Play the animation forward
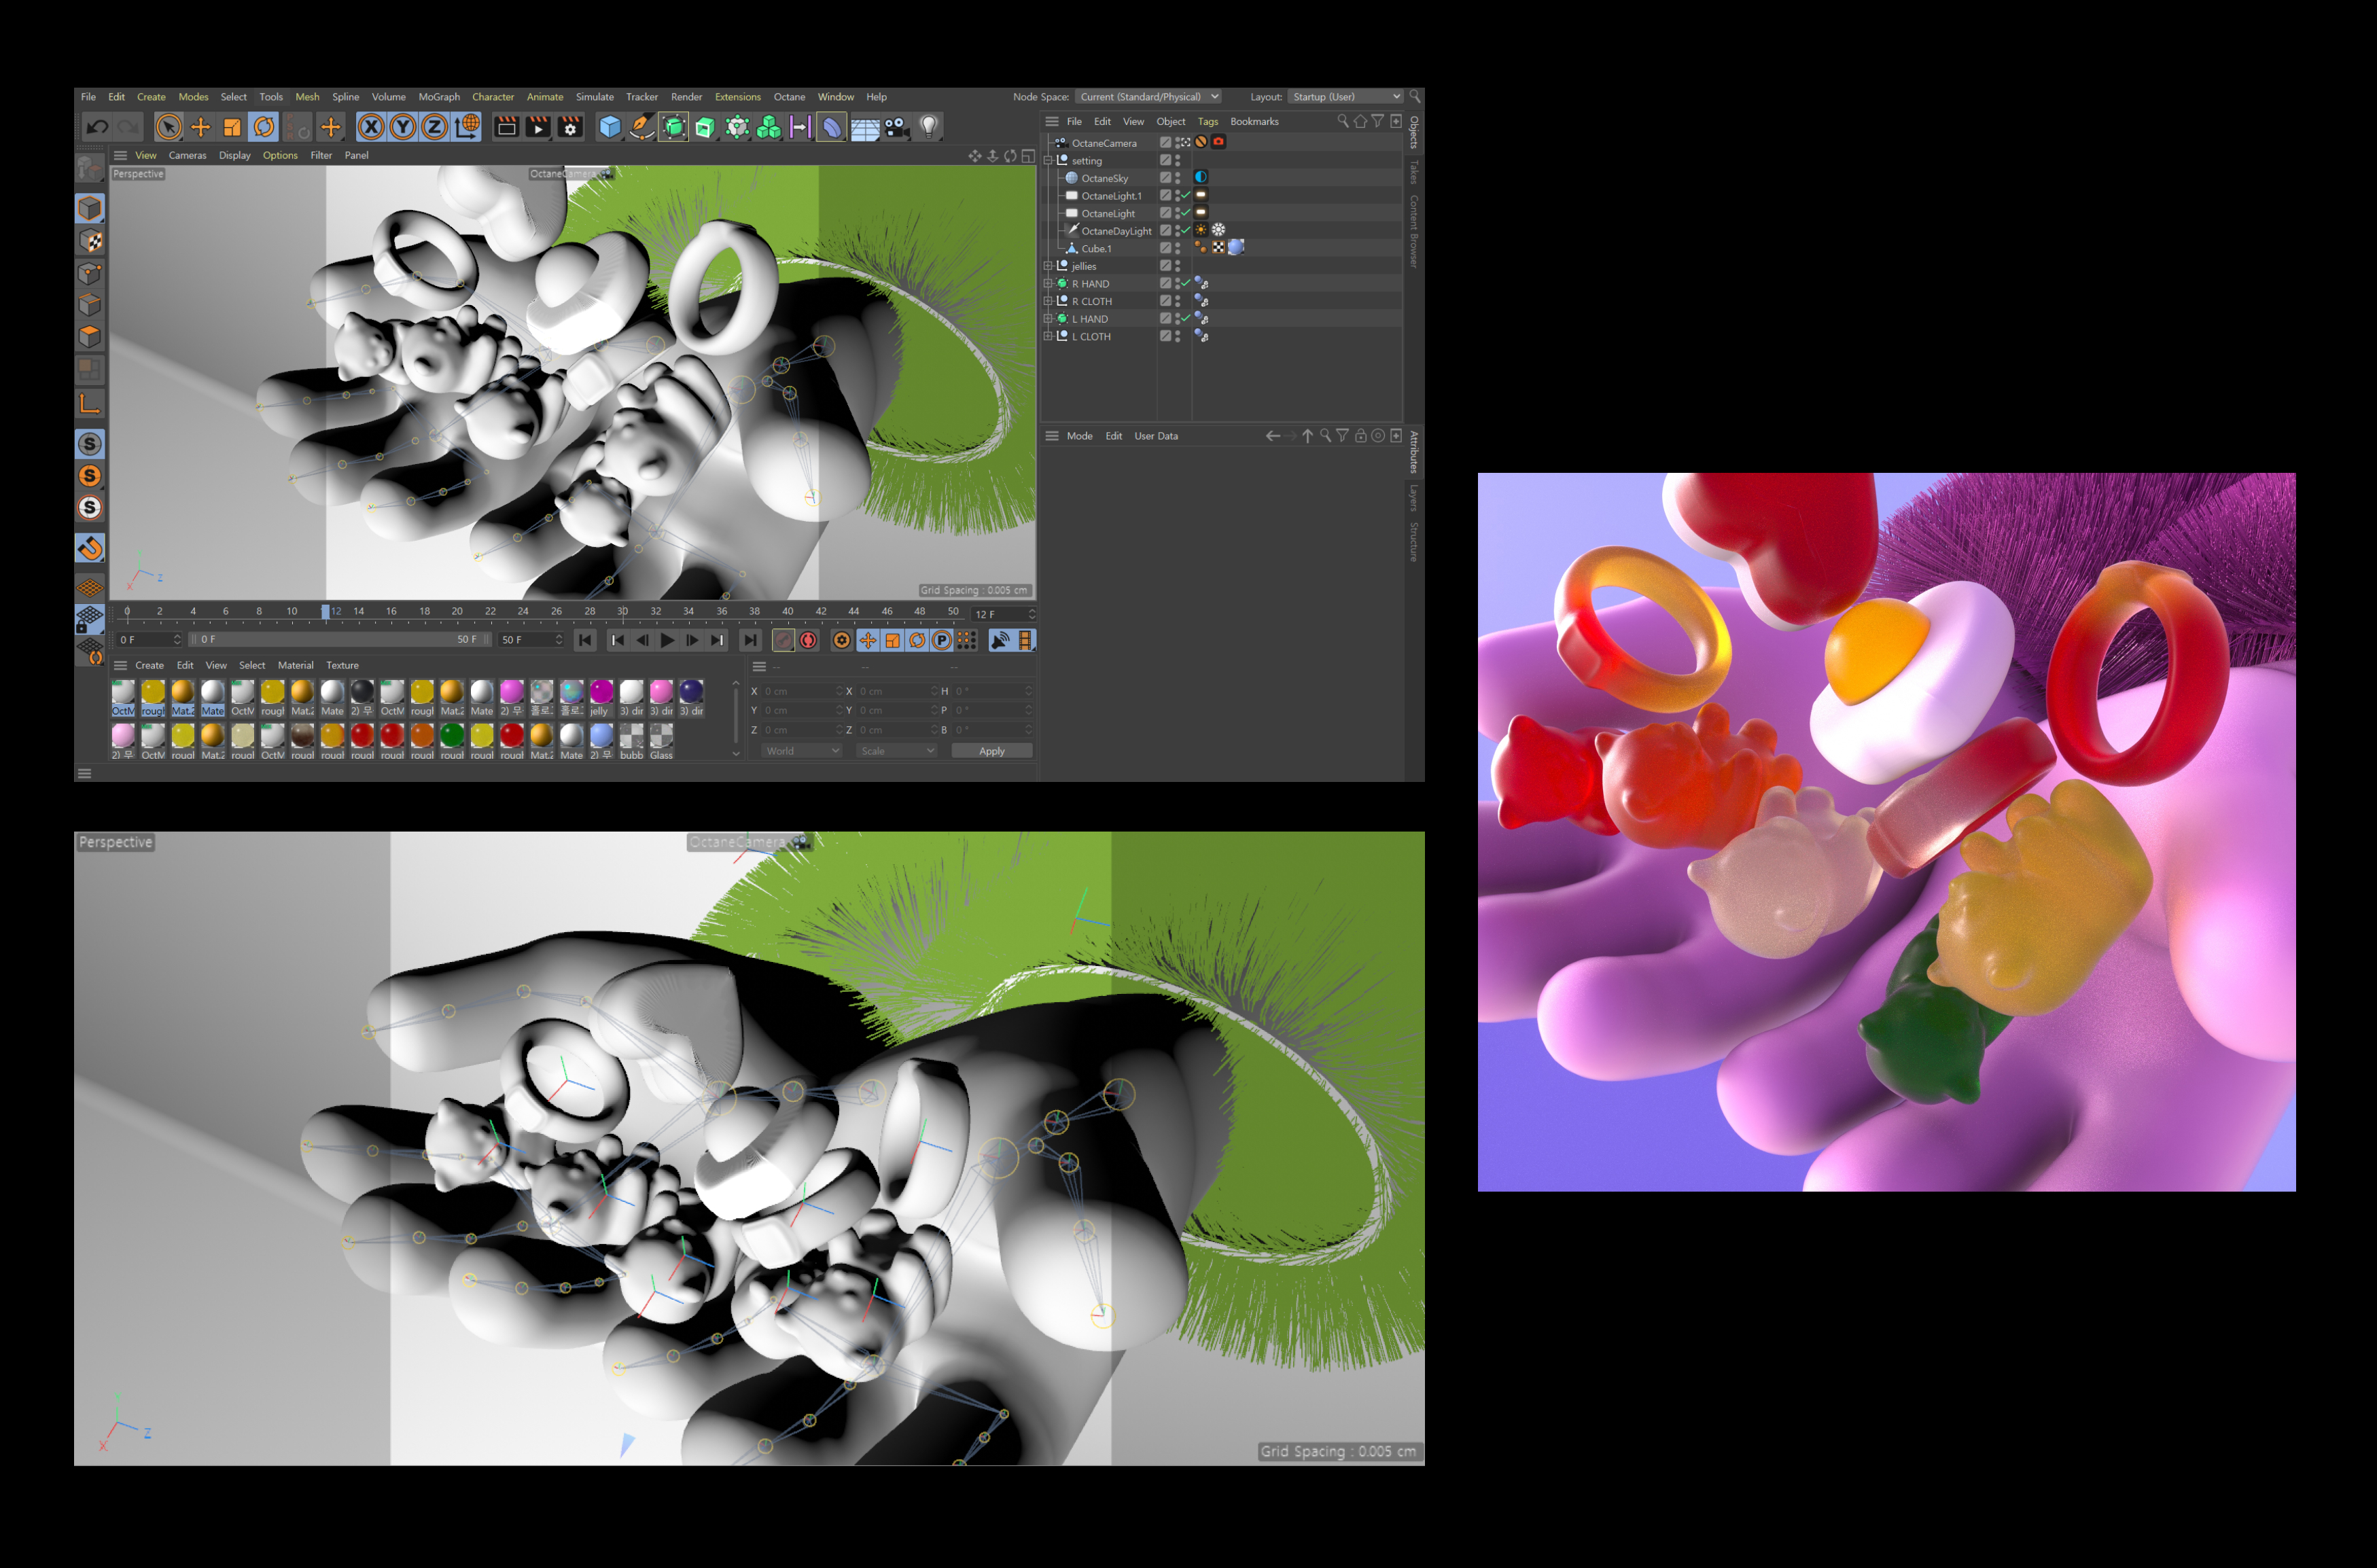2377x1568 pixels. pos(667,640)
